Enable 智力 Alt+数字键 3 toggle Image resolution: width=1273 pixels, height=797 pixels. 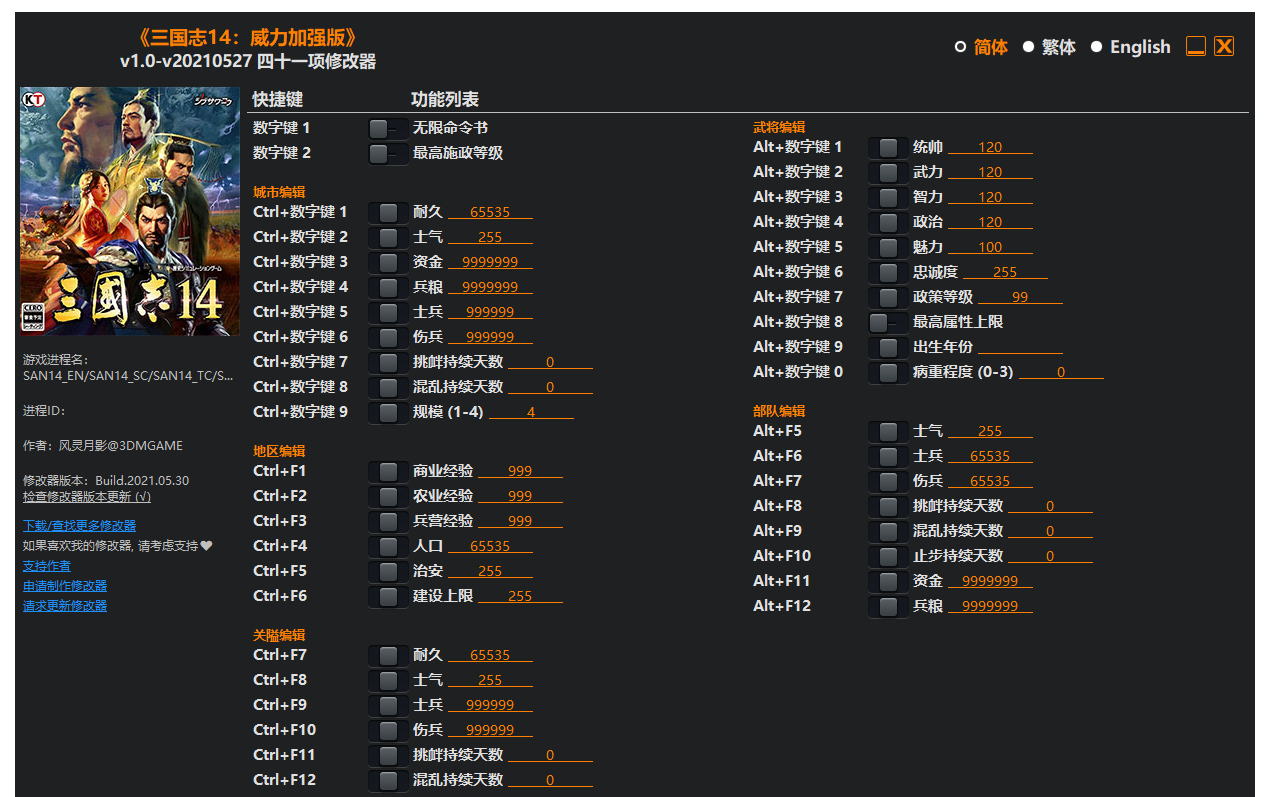pos(888,197)
